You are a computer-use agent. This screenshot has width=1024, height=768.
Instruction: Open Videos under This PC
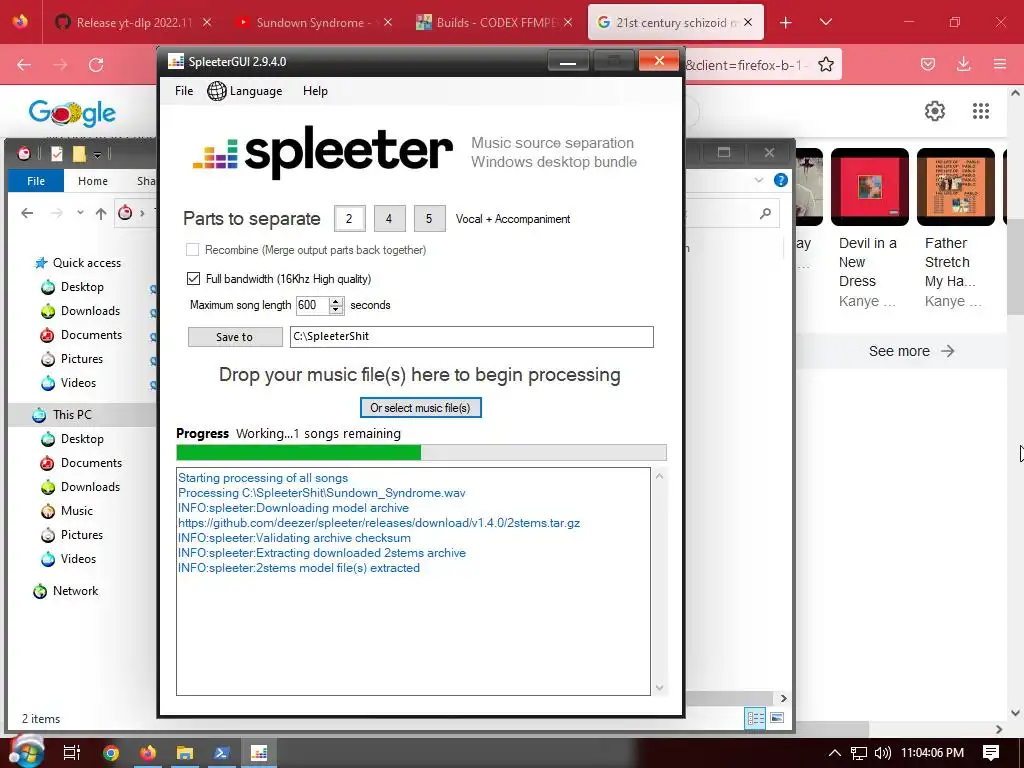tap(69, 559)
